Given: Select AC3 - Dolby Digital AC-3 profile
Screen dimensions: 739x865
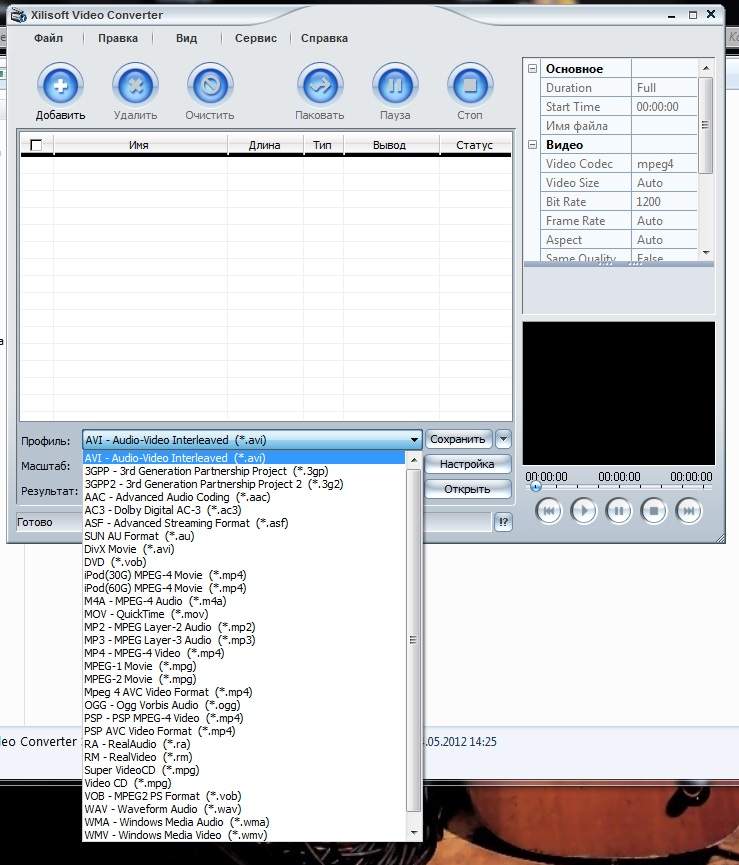Looking at the screenshot, I should tap(243, 510).
